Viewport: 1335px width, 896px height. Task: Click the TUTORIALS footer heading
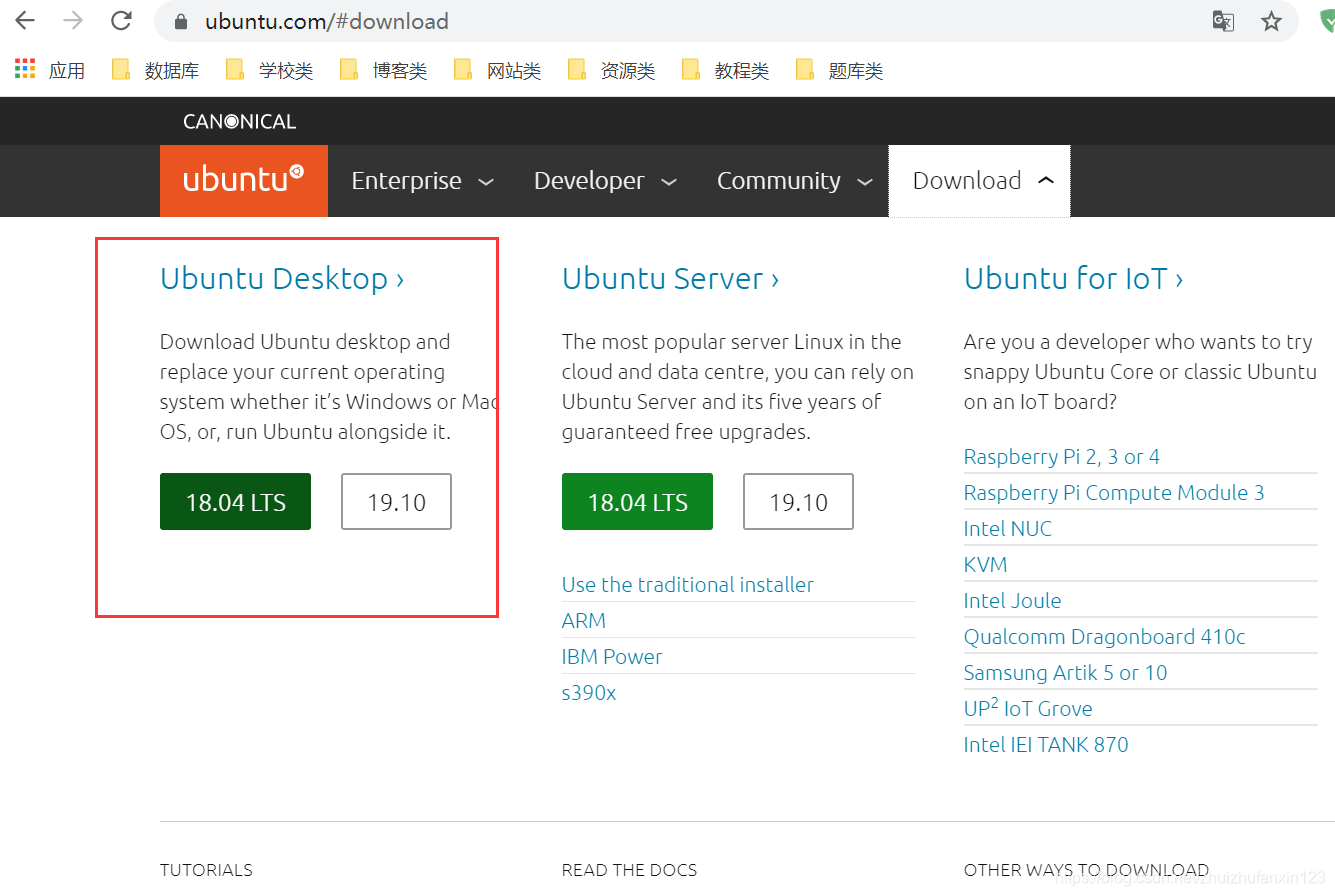coord(206,870)
